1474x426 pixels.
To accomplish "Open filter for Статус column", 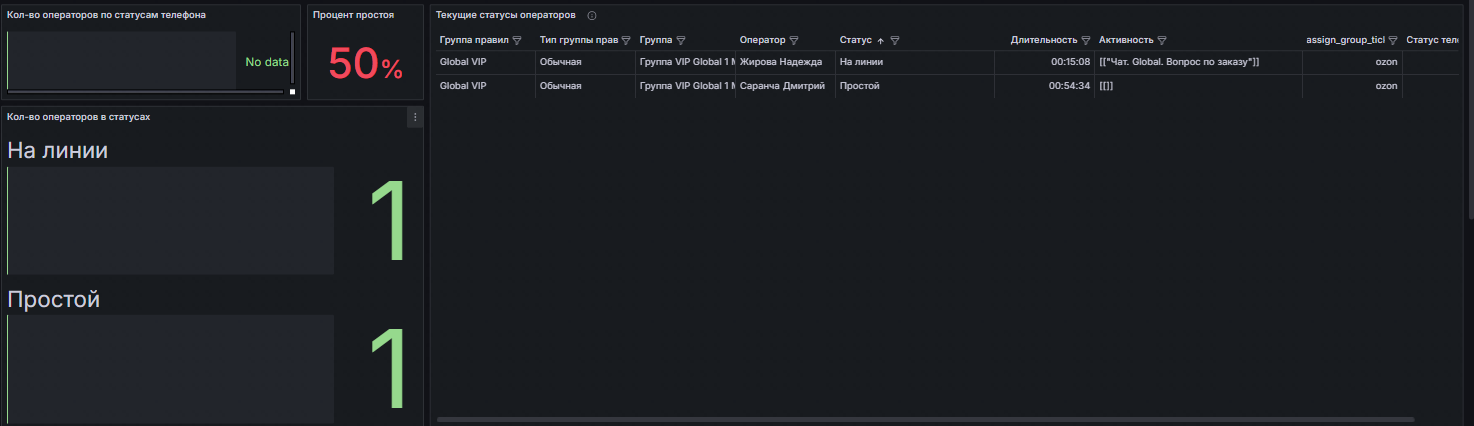I will [x=895, y=41].
